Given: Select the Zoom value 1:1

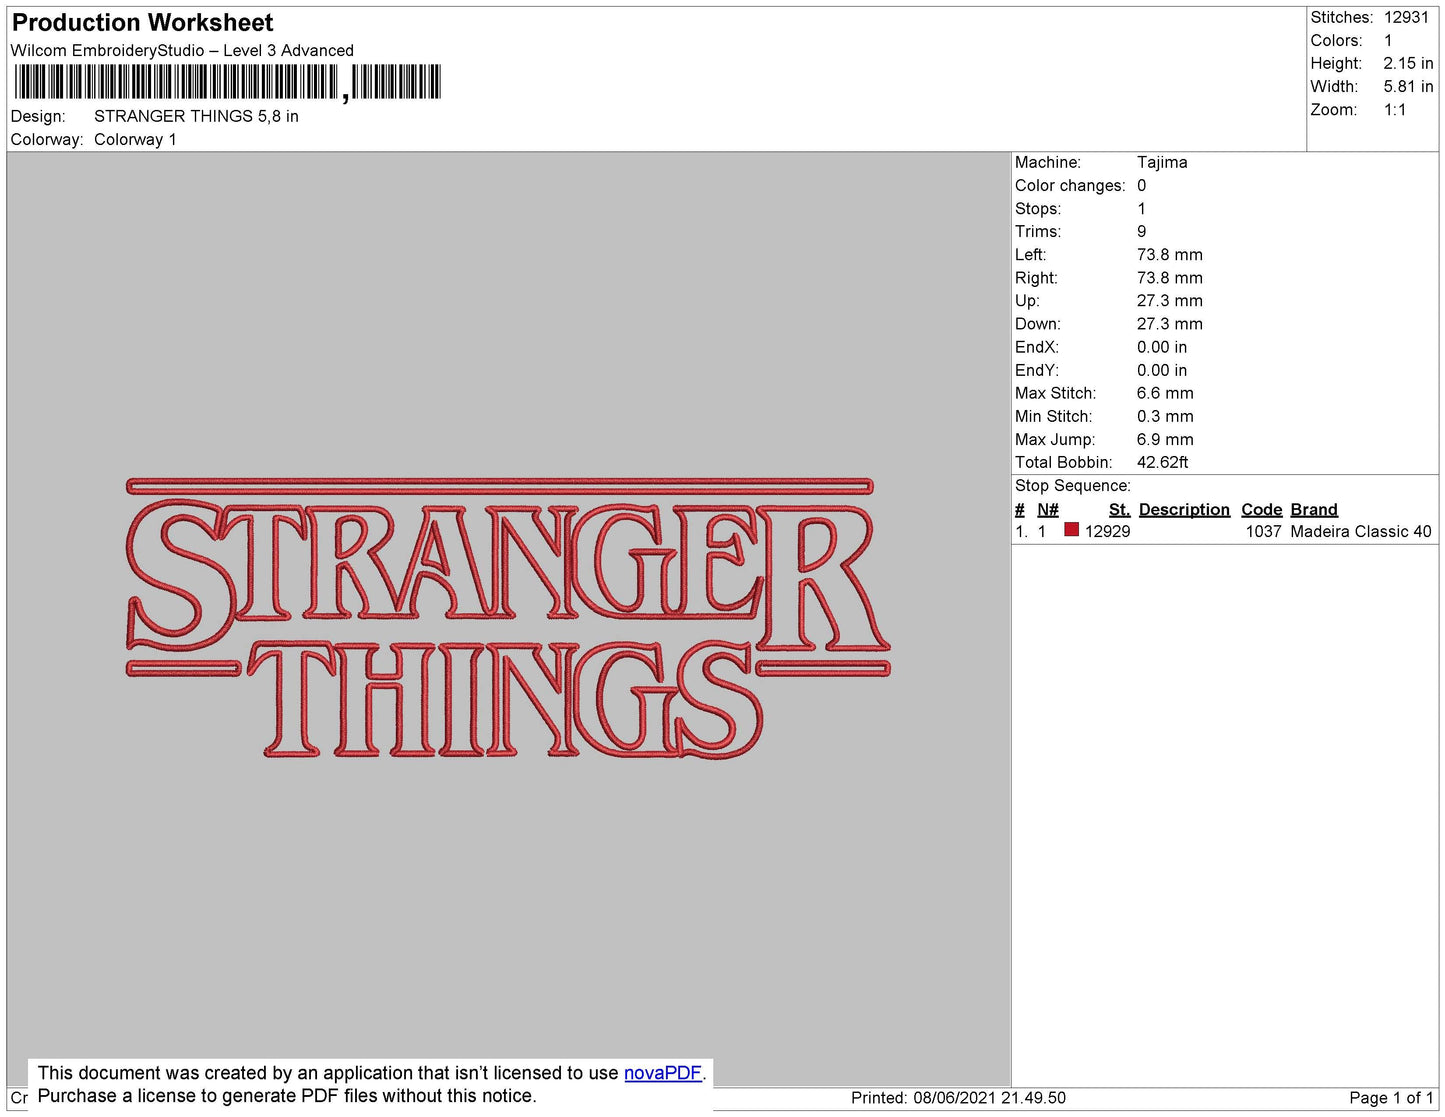Looking at the screenshot, I should pos(1395,110).
